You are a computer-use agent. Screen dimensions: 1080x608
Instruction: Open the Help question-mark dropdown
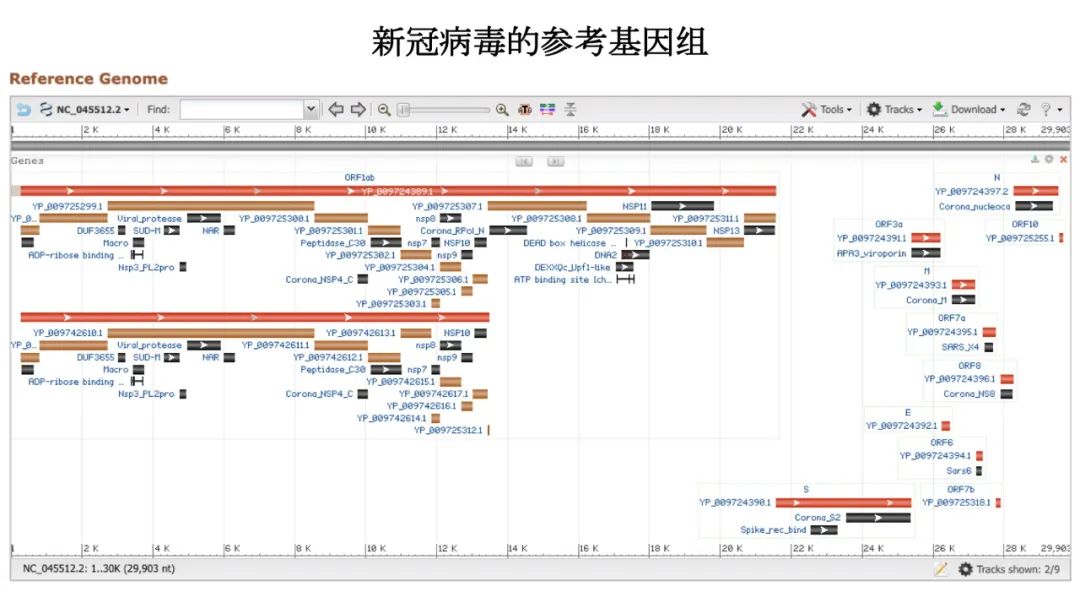[x=1048, y=109]
